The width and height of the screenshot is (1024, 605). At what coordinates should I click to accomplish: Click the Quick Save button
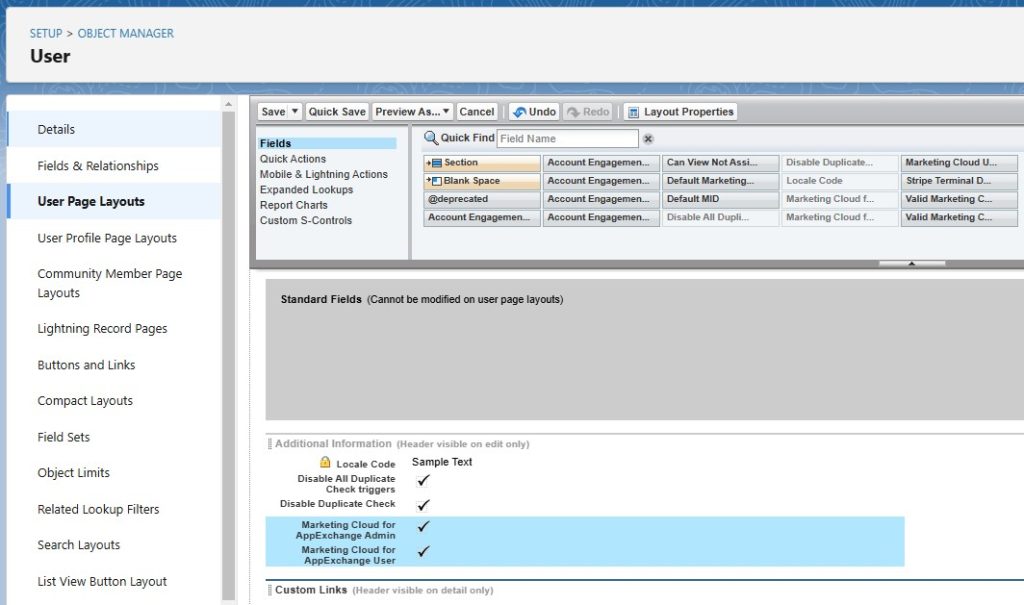(x=337, y=112)
